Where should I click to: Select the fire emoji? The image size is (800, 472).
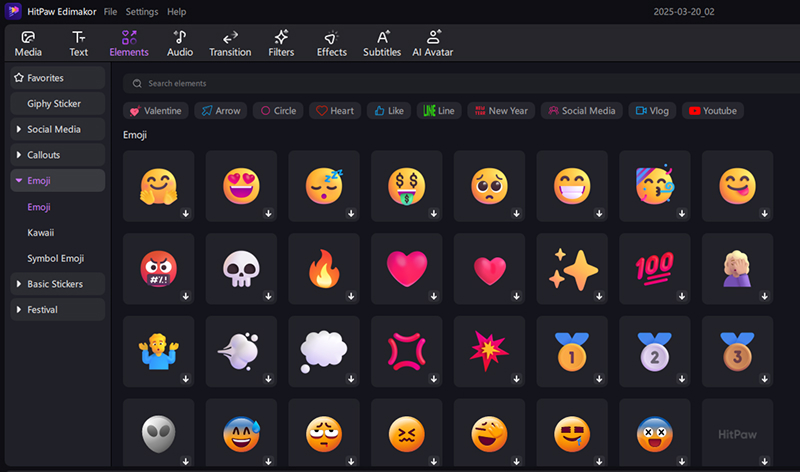[324, 268]
